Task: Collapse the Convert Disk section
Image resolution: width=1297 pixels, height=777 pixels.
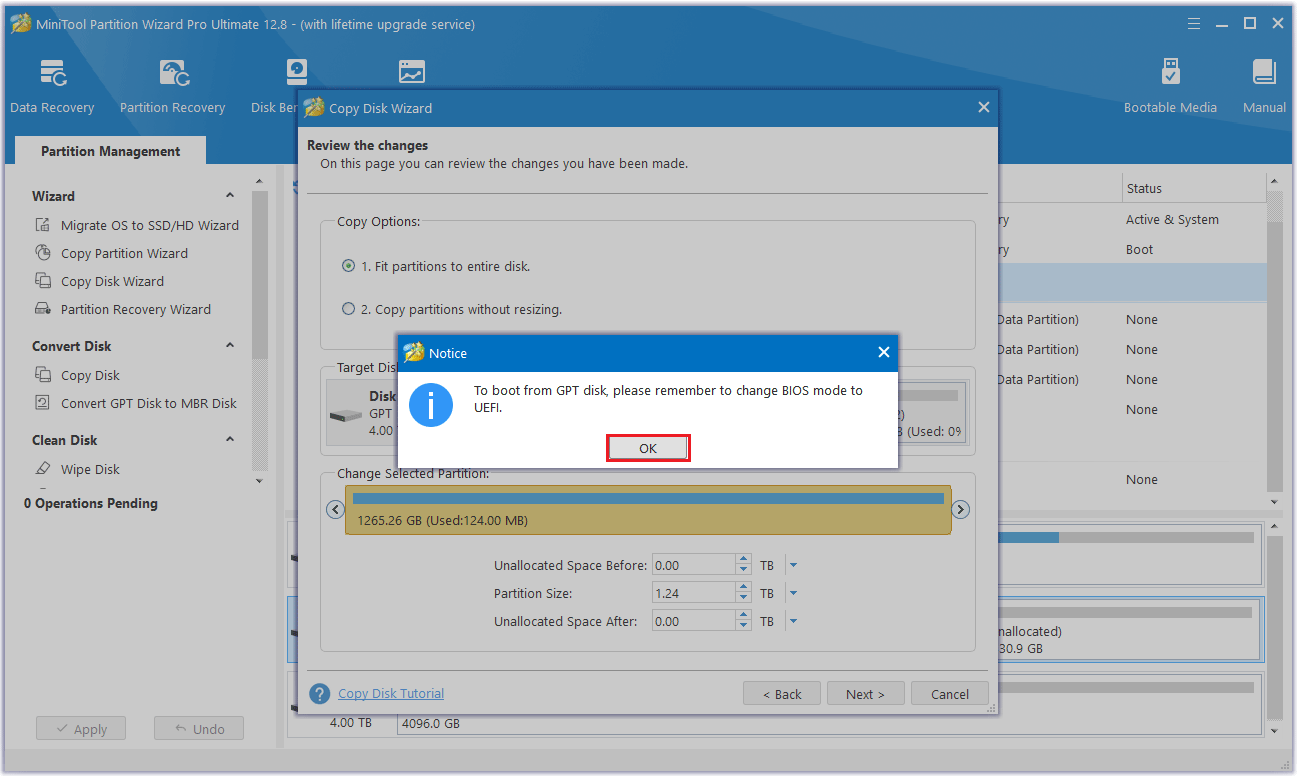Action: [x=230, y=346]
